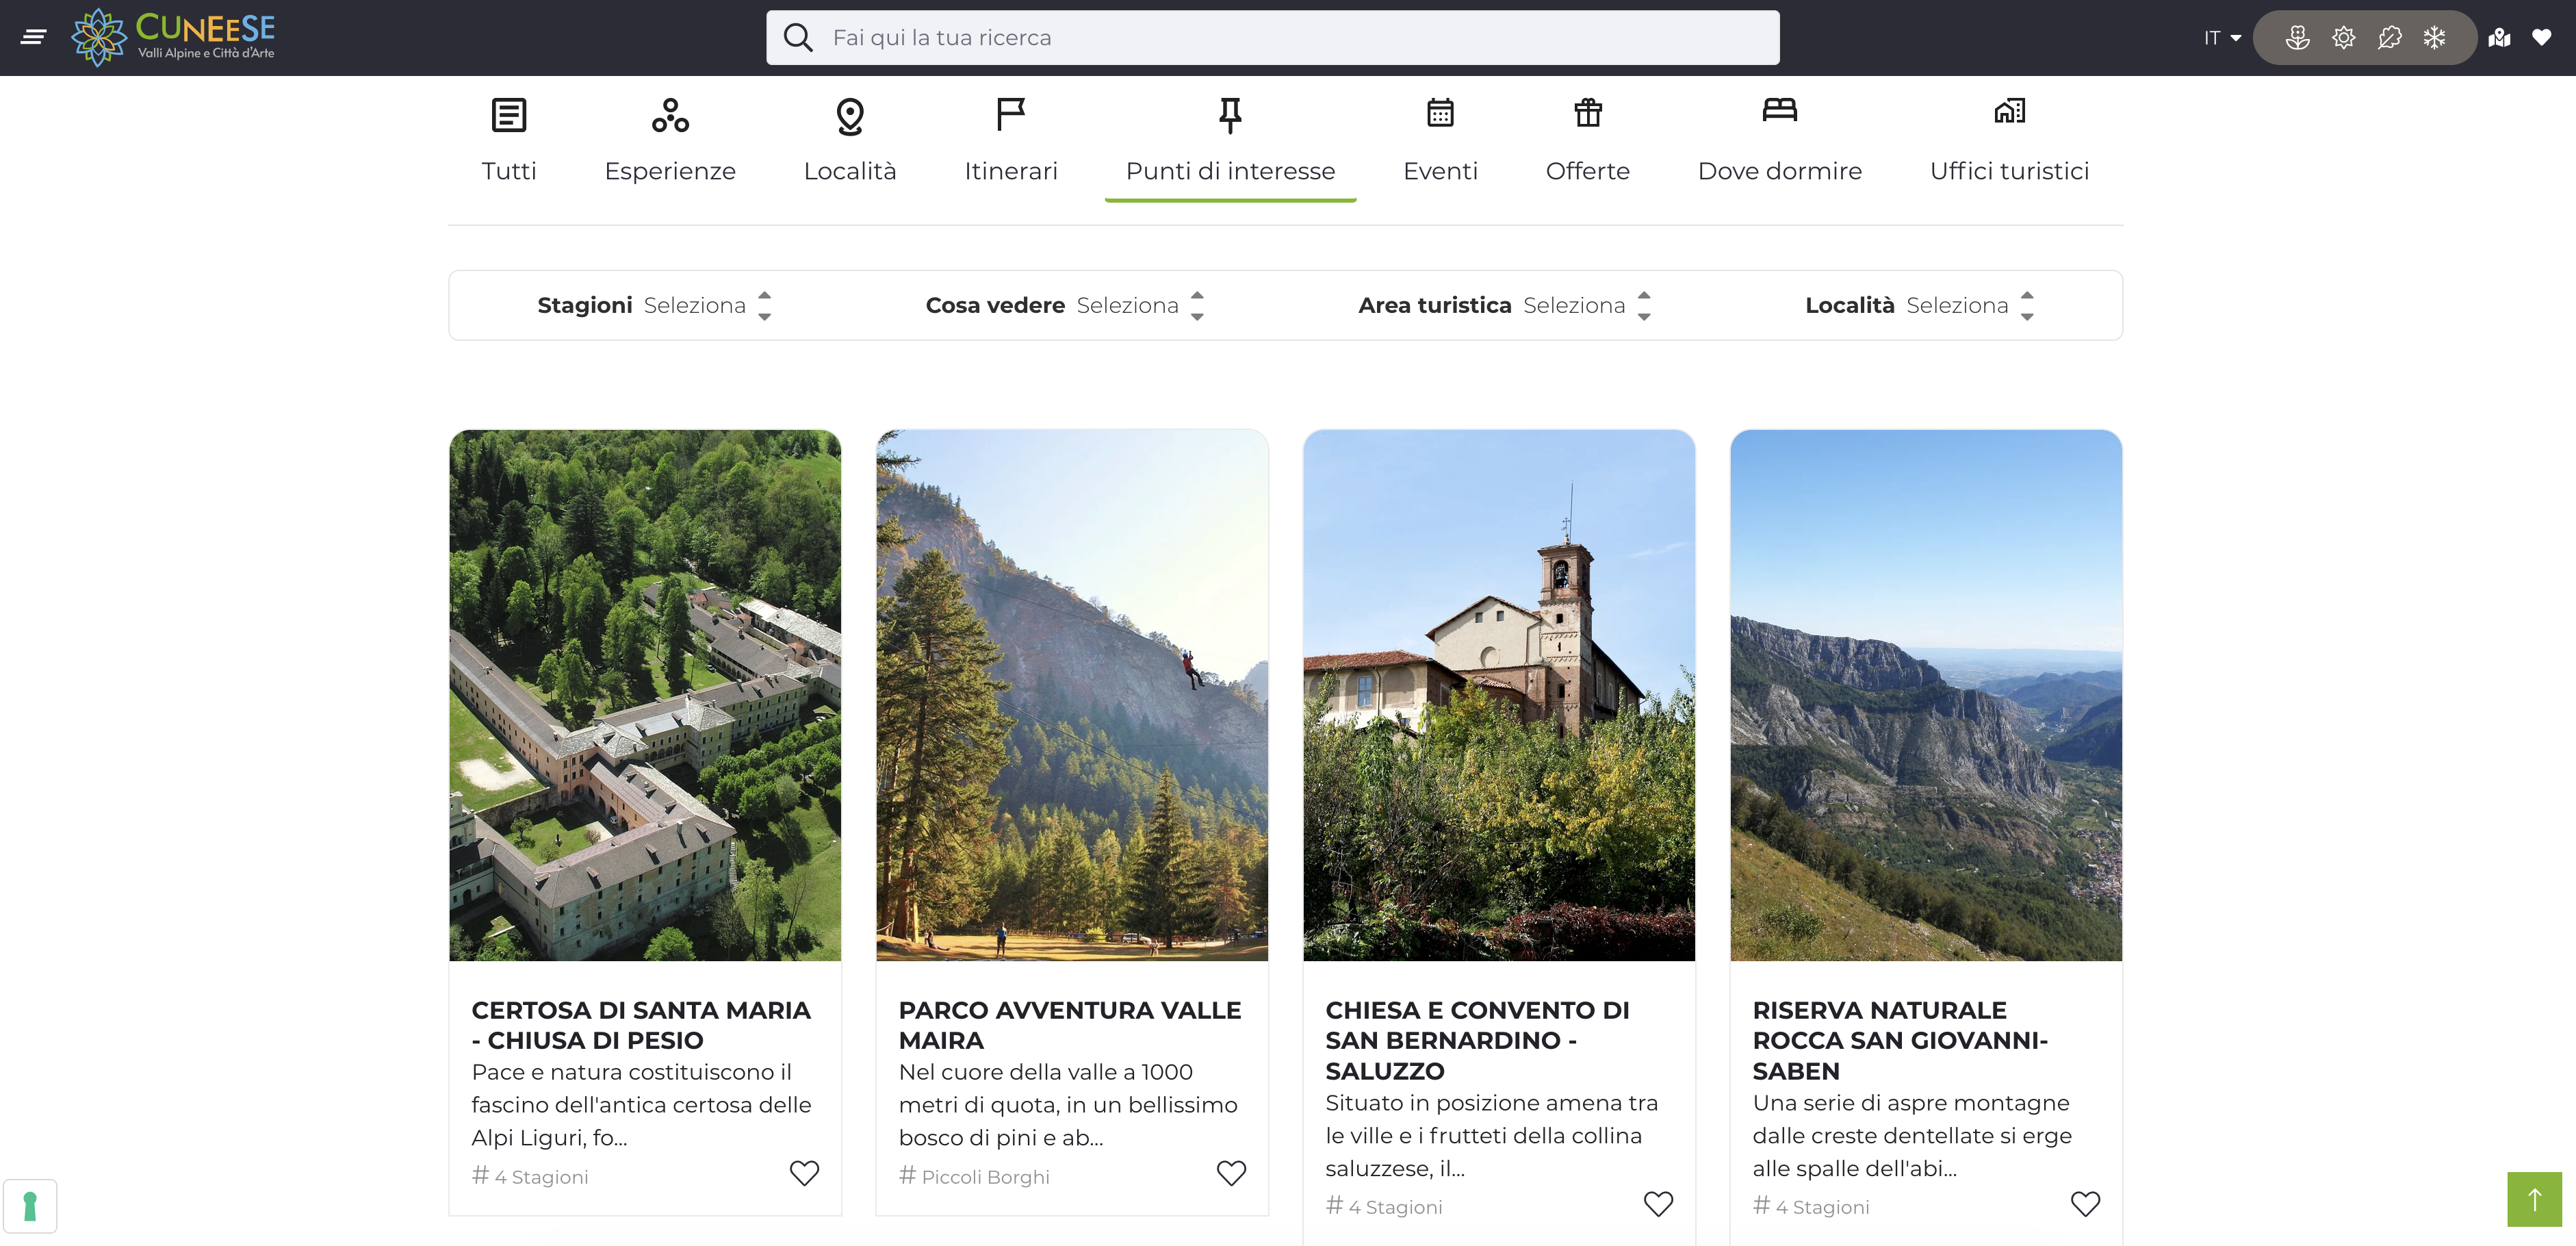Click the green back-to-top arrow
This screenshot has width=2576, height=1246.
click(x=2535, y=1199)
